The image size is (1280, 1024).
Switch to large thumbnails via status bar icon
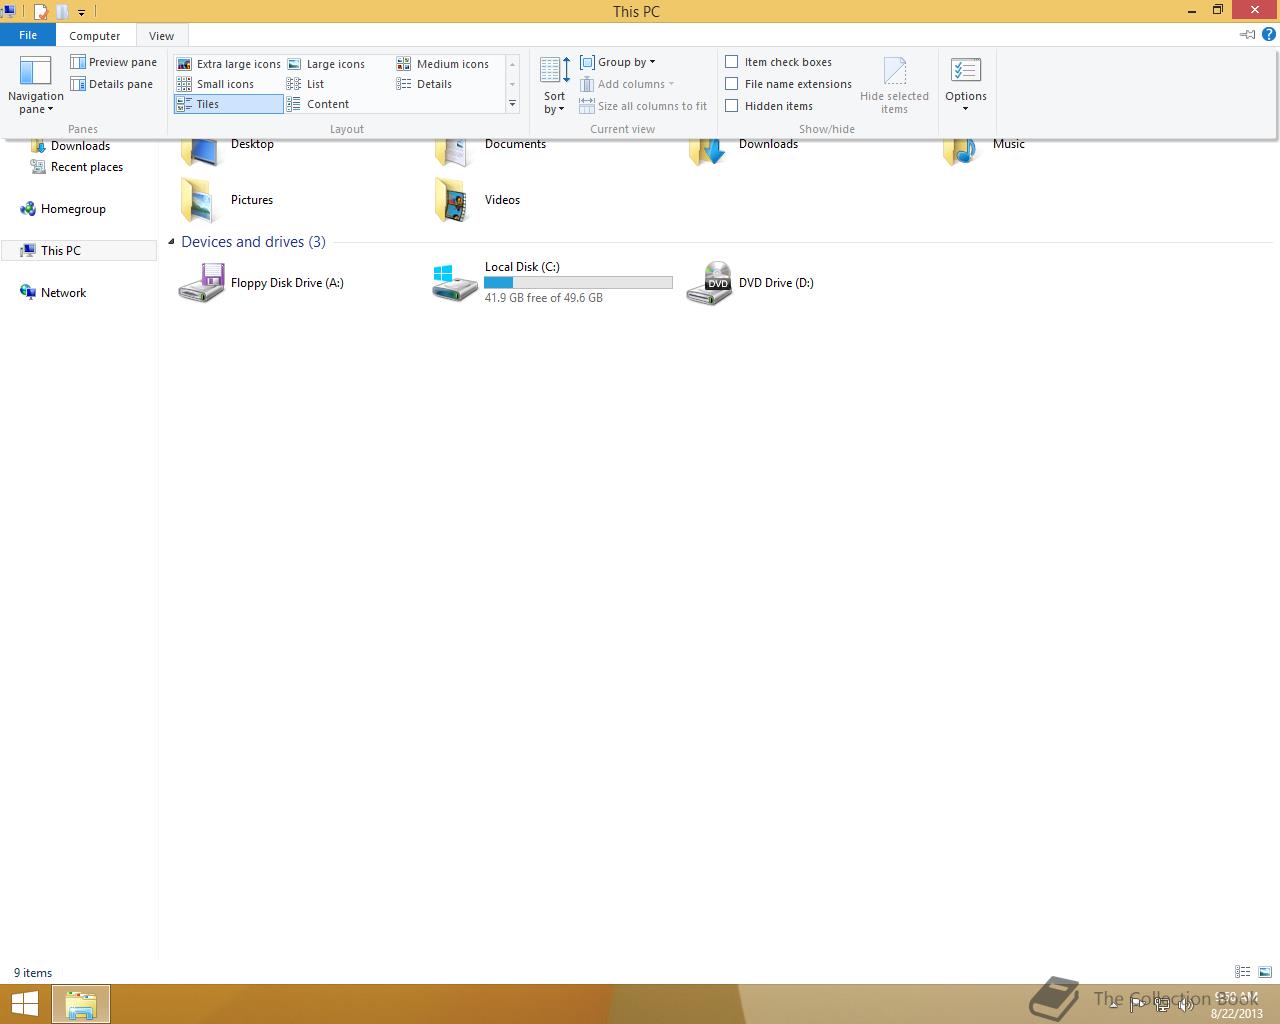point(1265,972)
